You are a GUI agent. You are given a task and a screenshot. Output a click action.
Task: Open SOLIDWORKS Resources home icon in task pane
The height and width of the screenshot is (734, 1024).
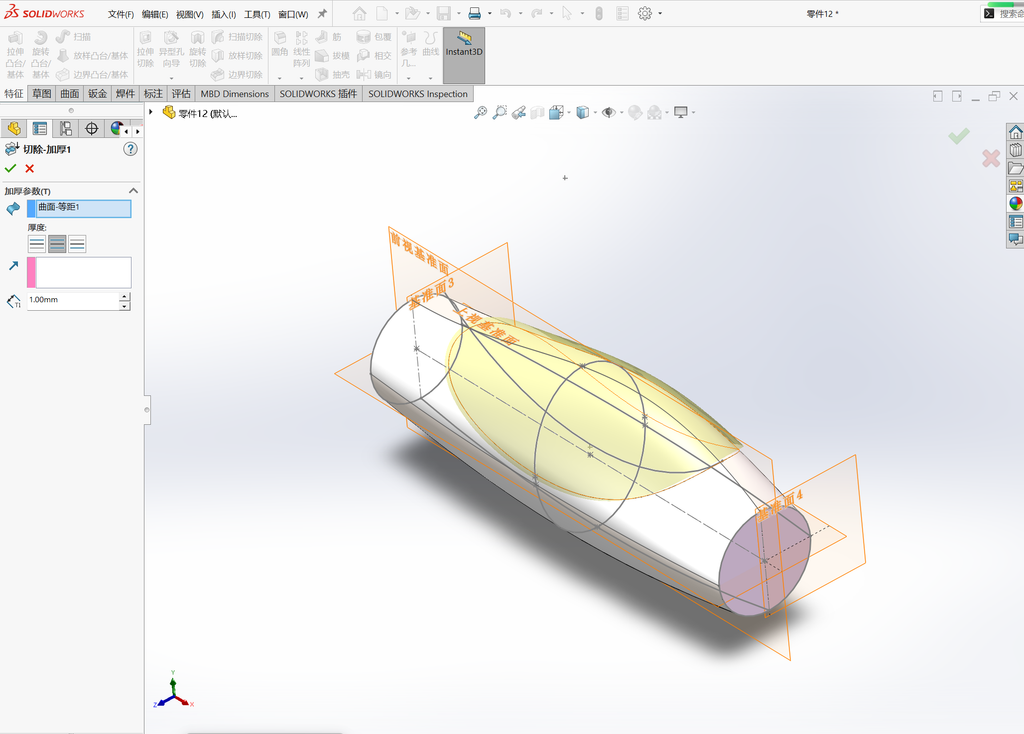(1016, 132)
